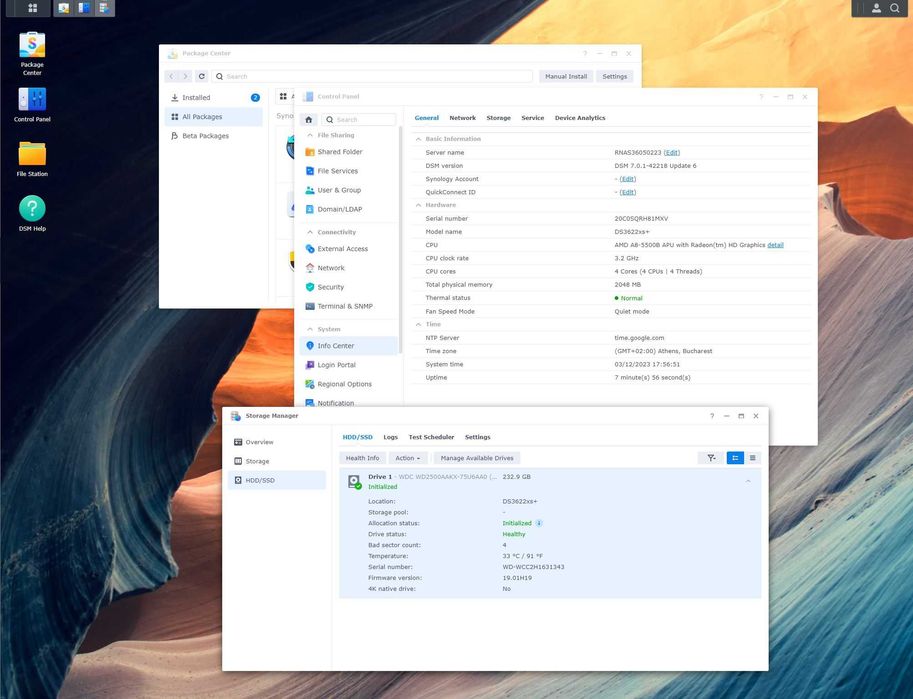Open the DSM Help desktop icon
Viewport: 913px width, 699px height.
pyautogui.click(x=32, y=213)
